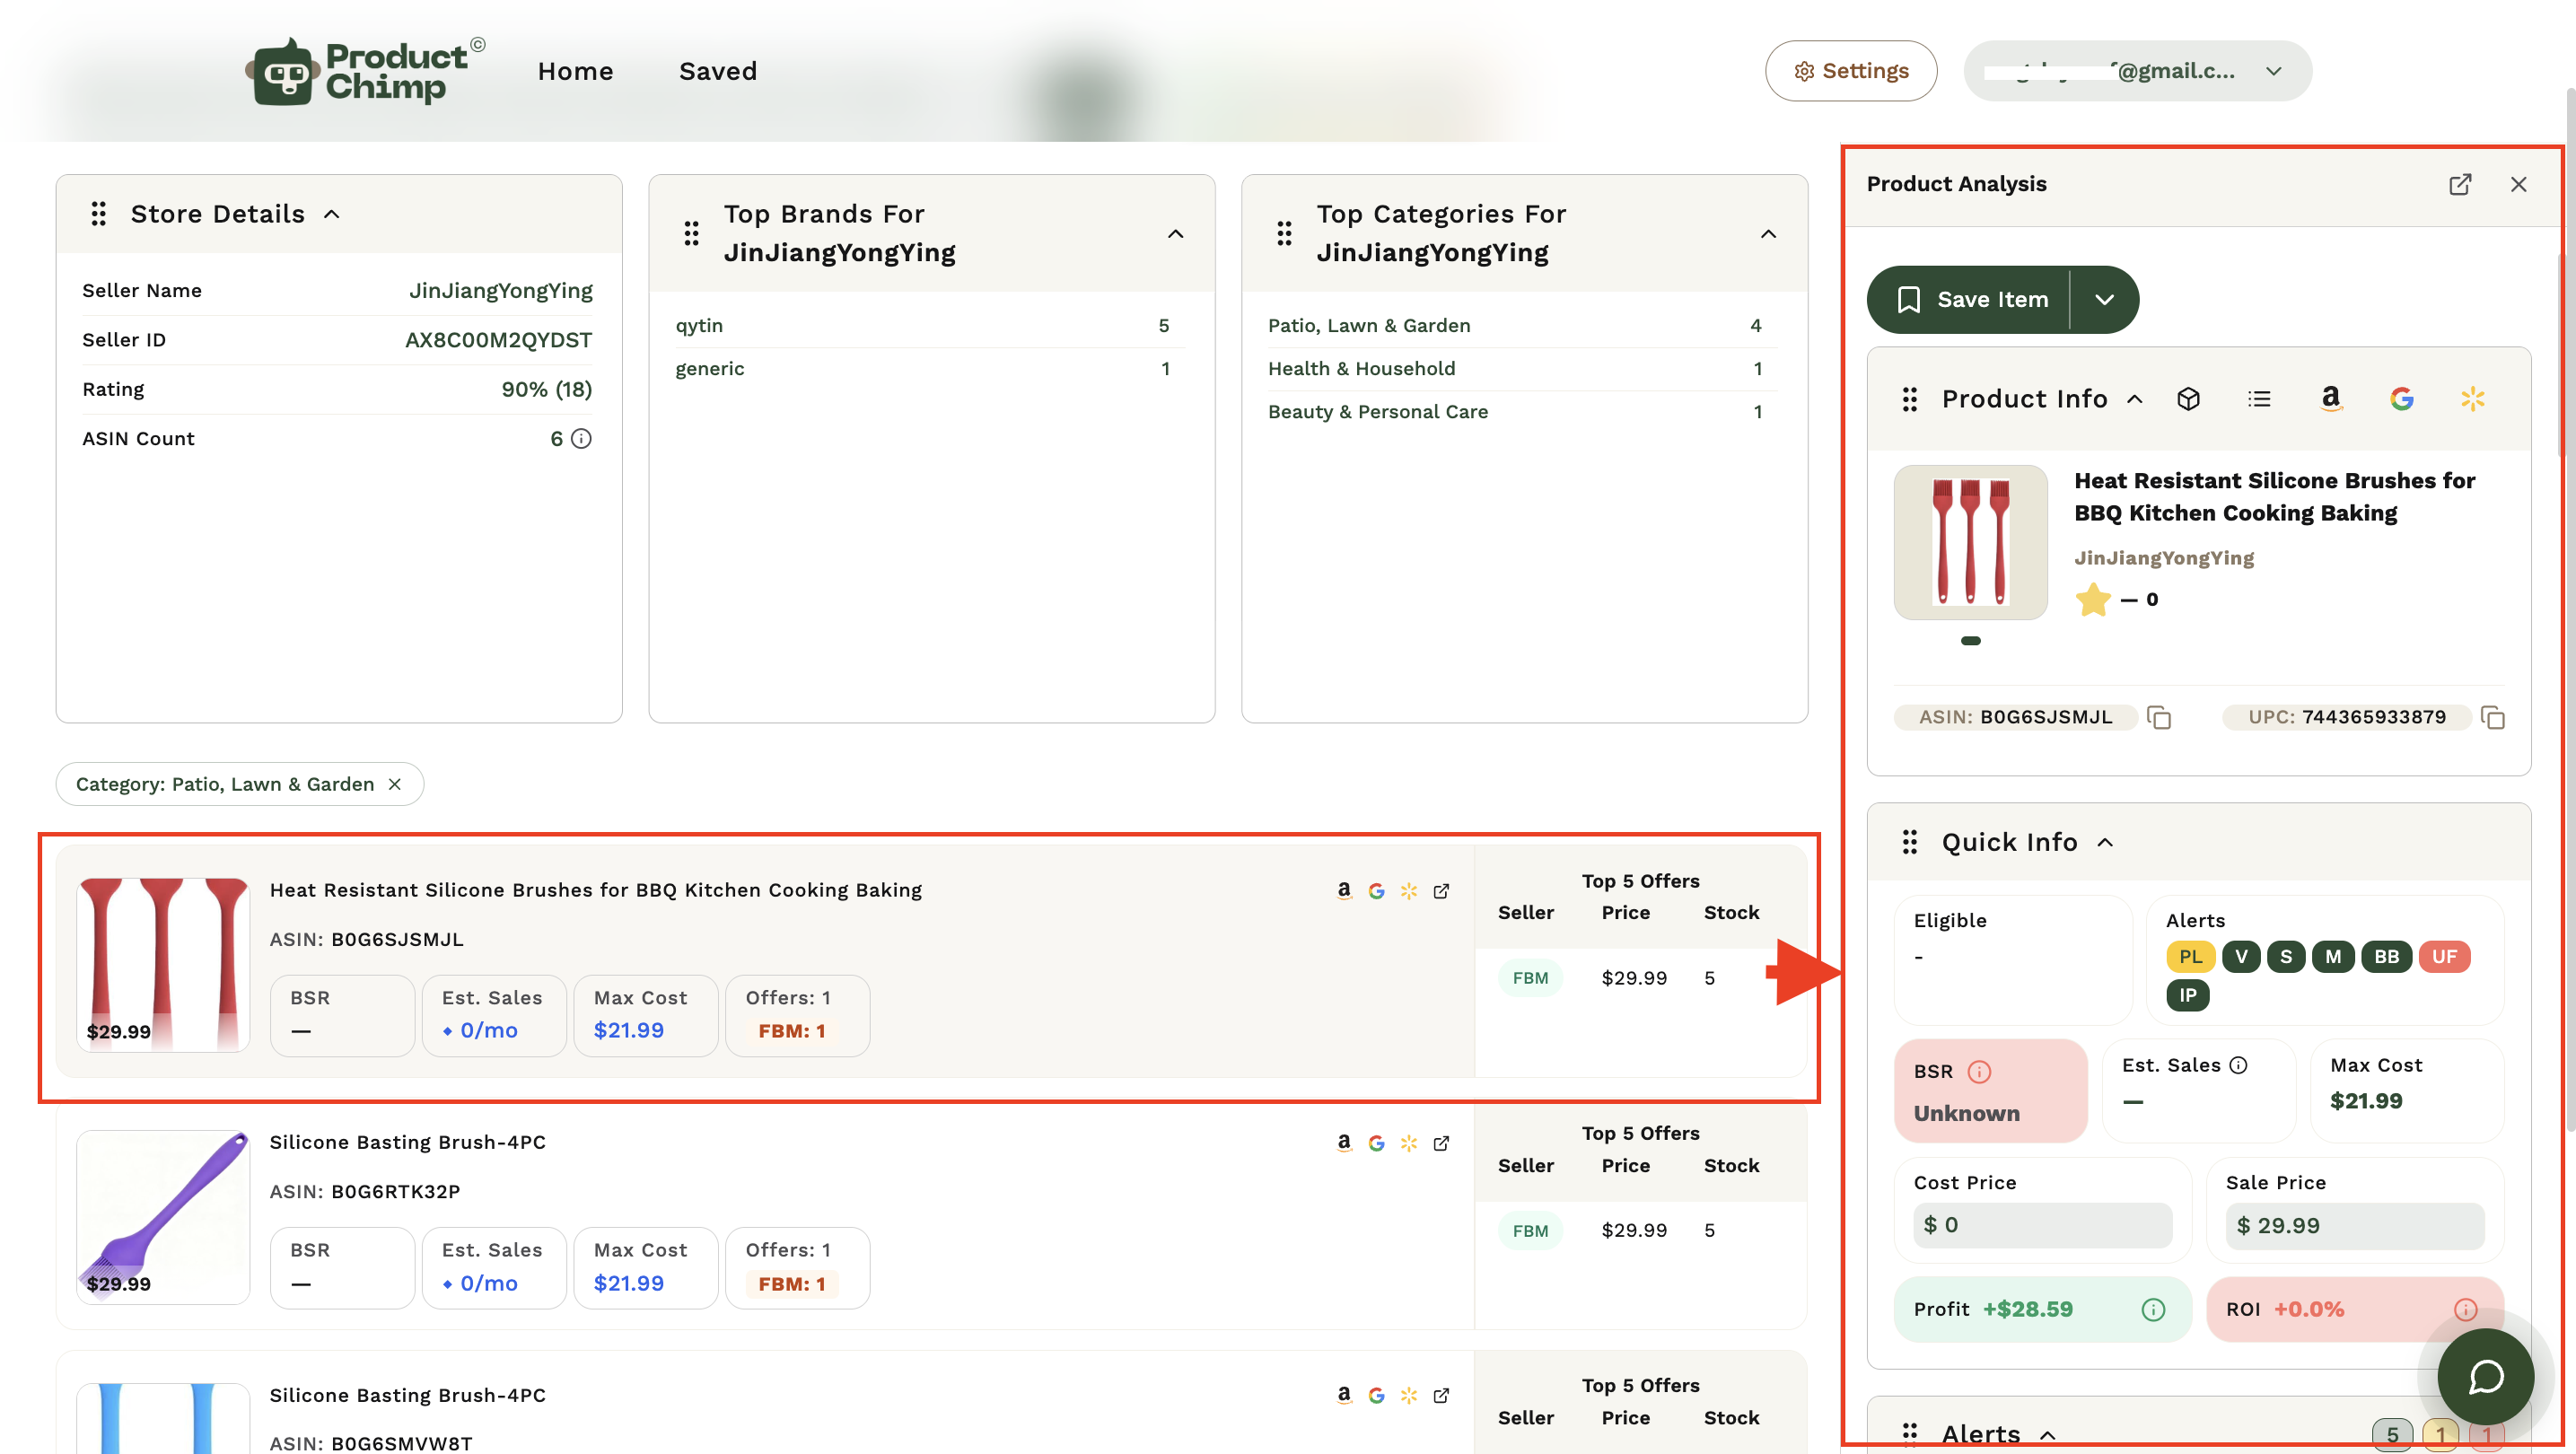2576x1454 pixels.
Task: Collapse the Alerts section
Action: [x=2048, y=1435]
